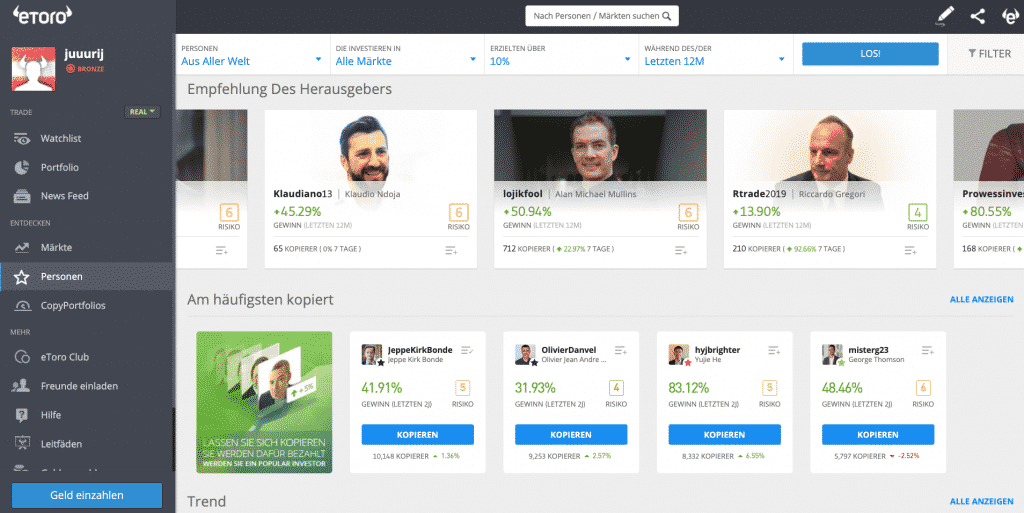Click KOPIEREN for misterg23
The width and height of the screenshot is (1024, 513).
pos(878,435)
